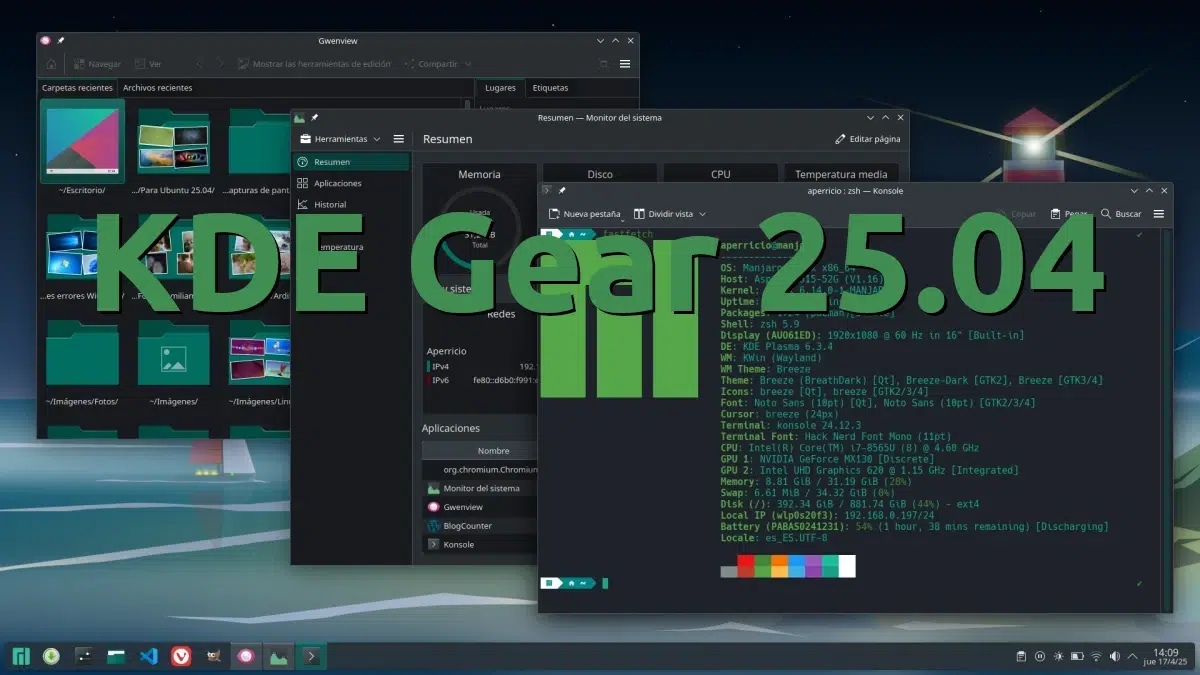Click the Disco card title in System Monitor
The width and height of the screenshot is (1200, 675).
(600, 174)
